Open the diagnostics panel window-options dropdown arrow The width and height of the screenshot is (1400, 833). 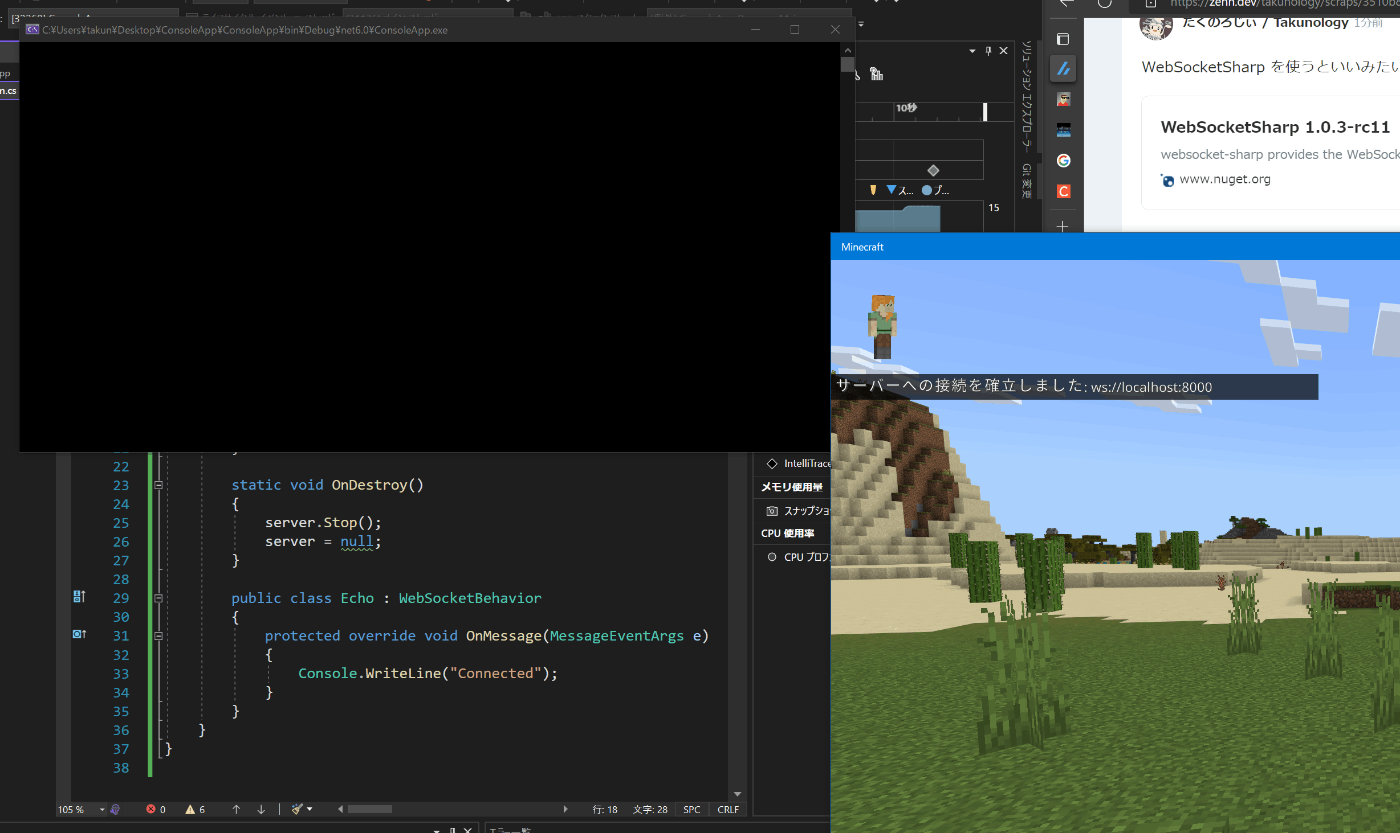(x=972, y=51)
